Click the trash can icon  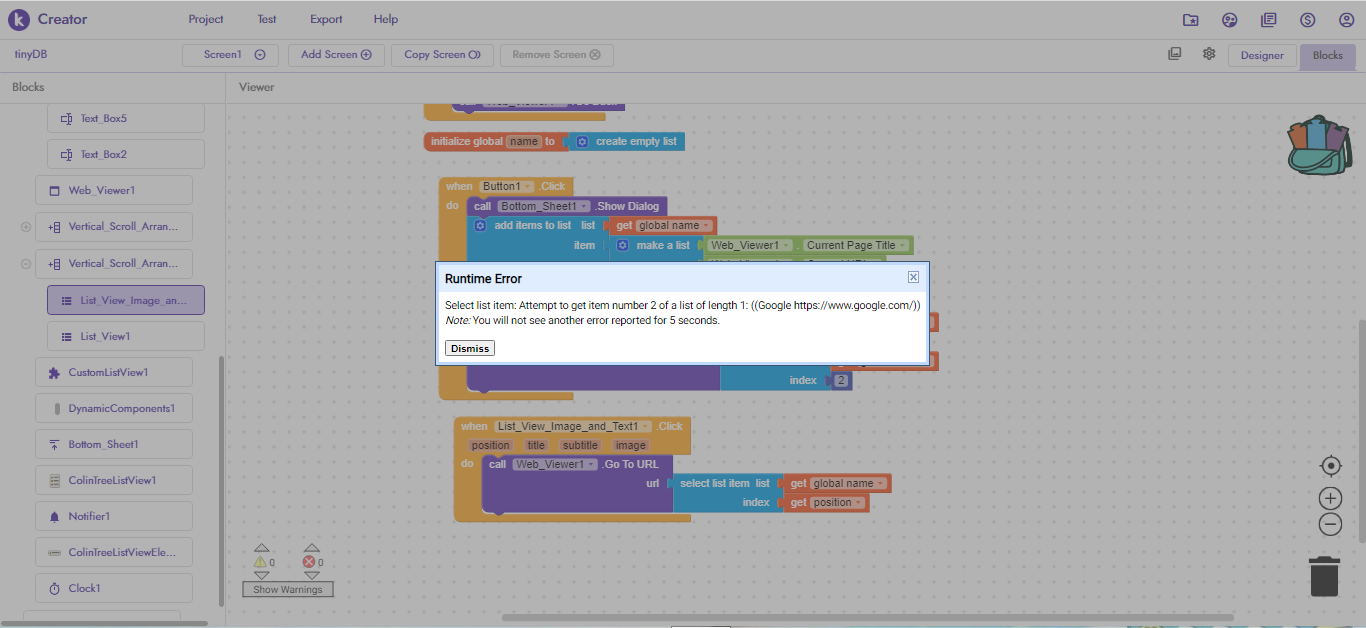(x=1324, y=576)
